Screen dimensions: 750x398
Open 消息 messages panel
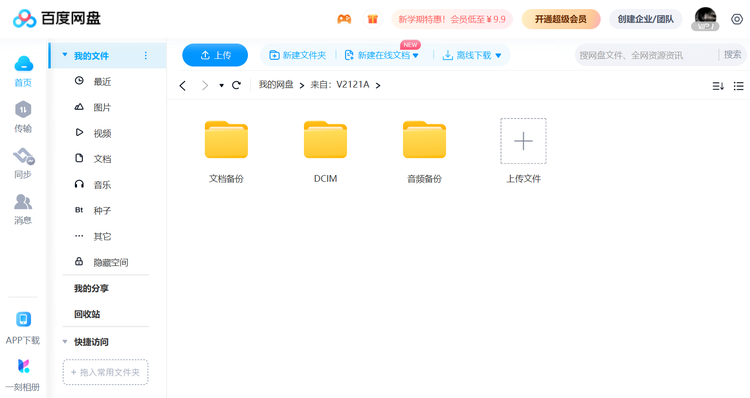coord(23,209)
